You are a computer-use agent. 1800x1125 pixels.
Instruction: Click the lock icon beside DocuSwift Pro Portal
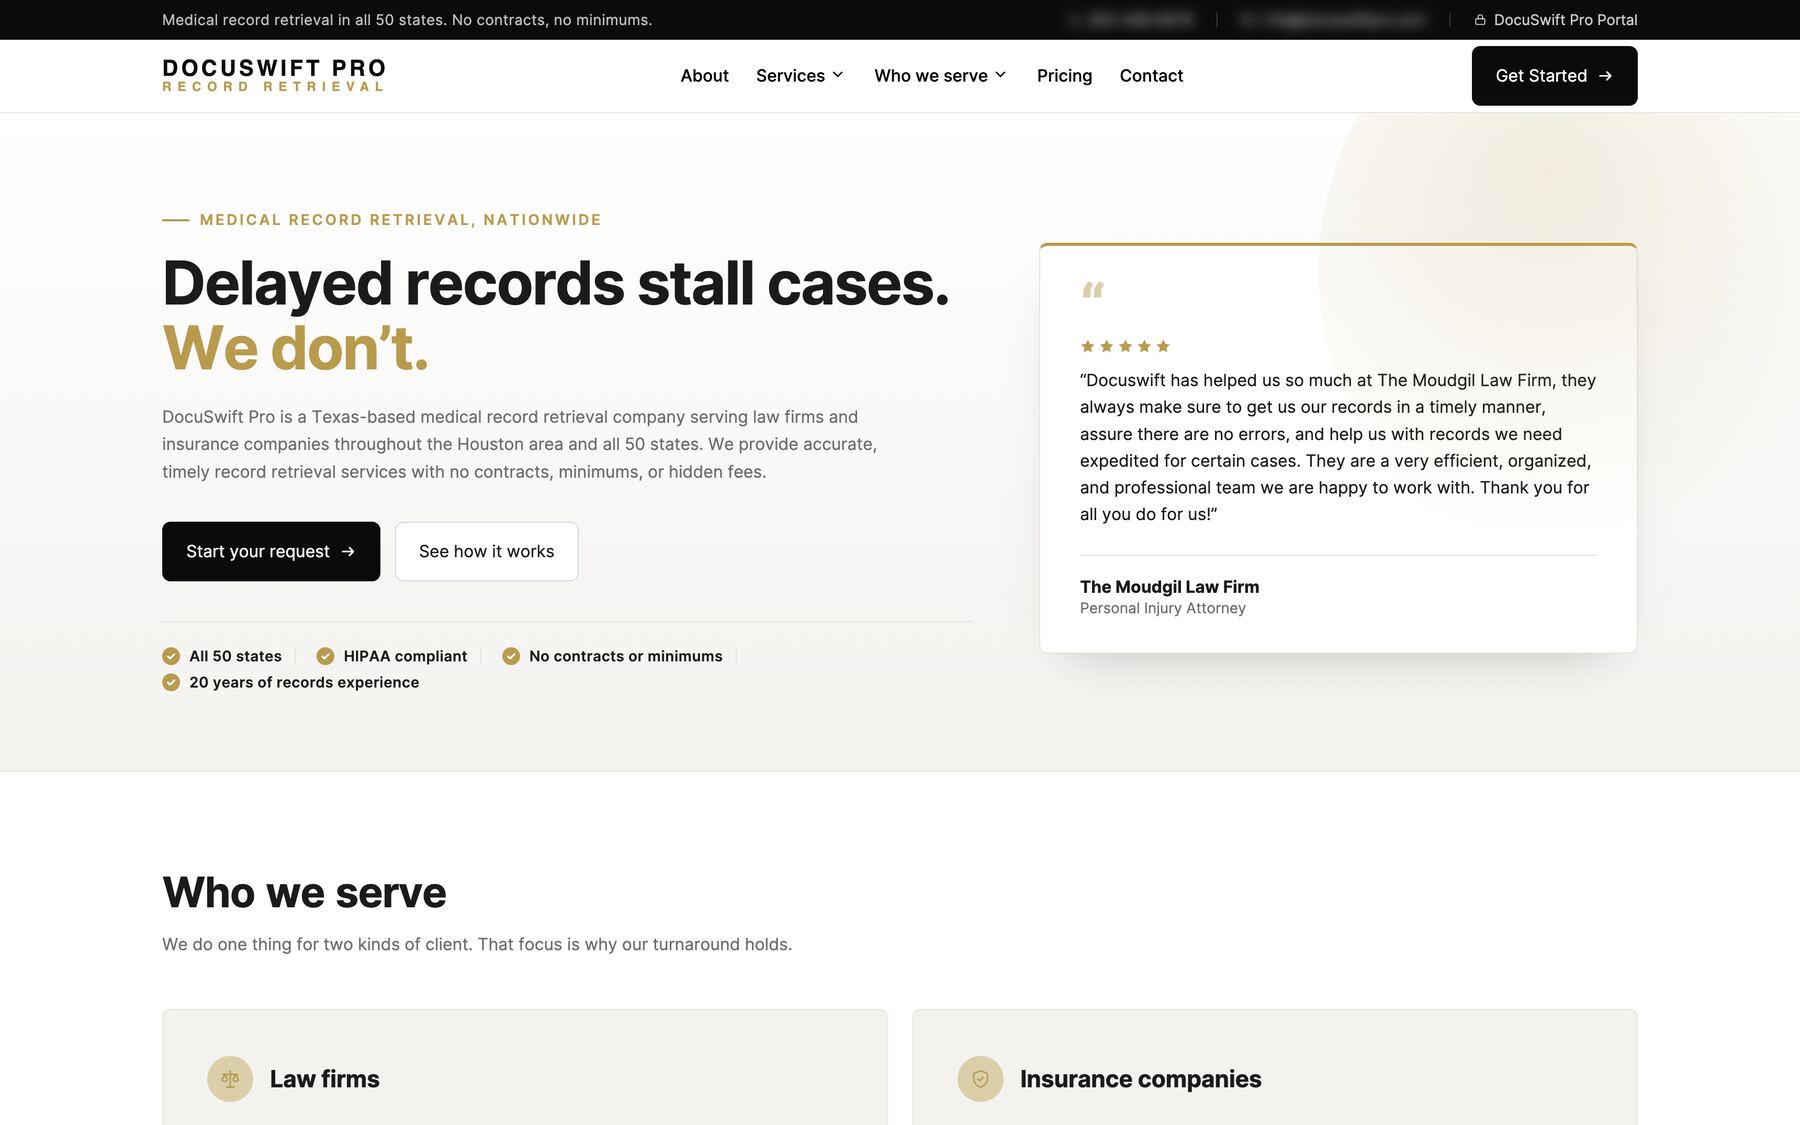tap(1480, 20)
